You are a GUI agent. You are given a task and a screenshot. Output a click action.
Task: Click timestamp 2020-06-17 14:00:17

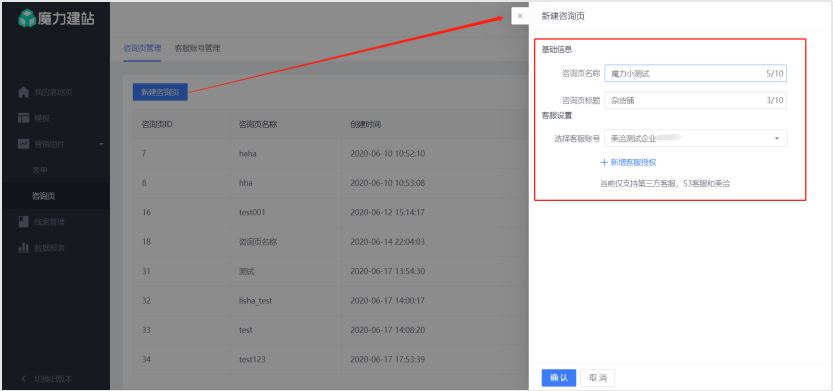coord(387,301)
